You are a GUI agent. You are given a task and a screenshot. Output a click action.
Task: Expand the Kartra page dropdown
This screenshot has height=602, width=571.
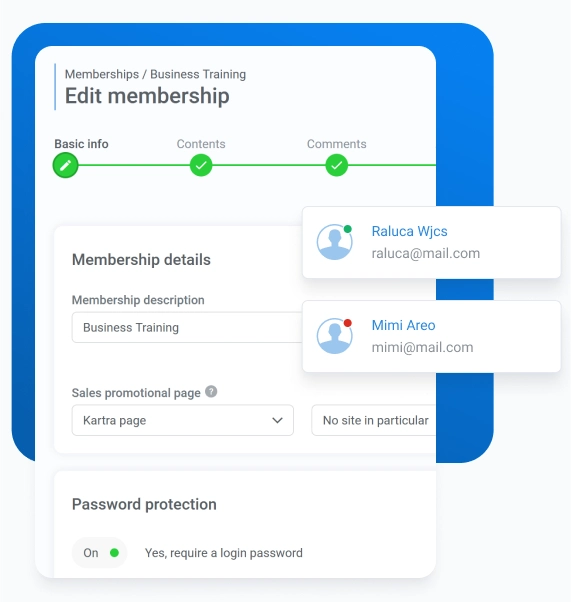click(183, 420)
